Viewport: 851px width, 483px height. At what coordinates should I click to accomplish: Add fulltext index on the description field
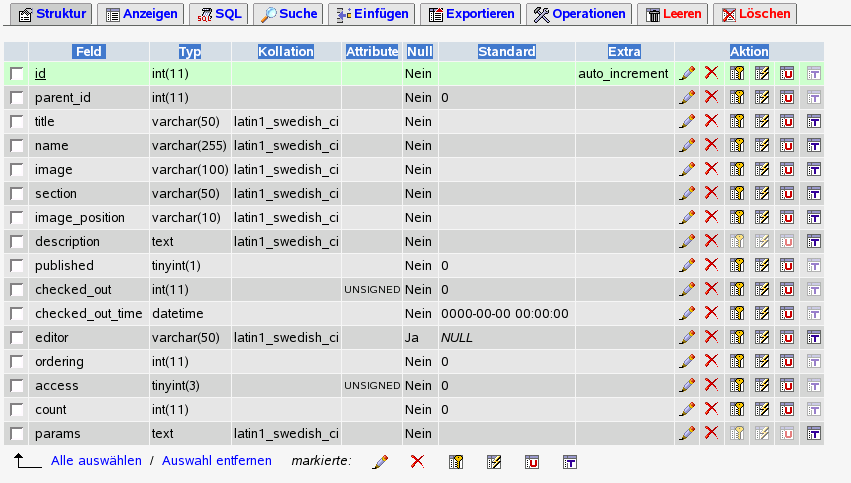pyautogui.click(x=813, y=241)
